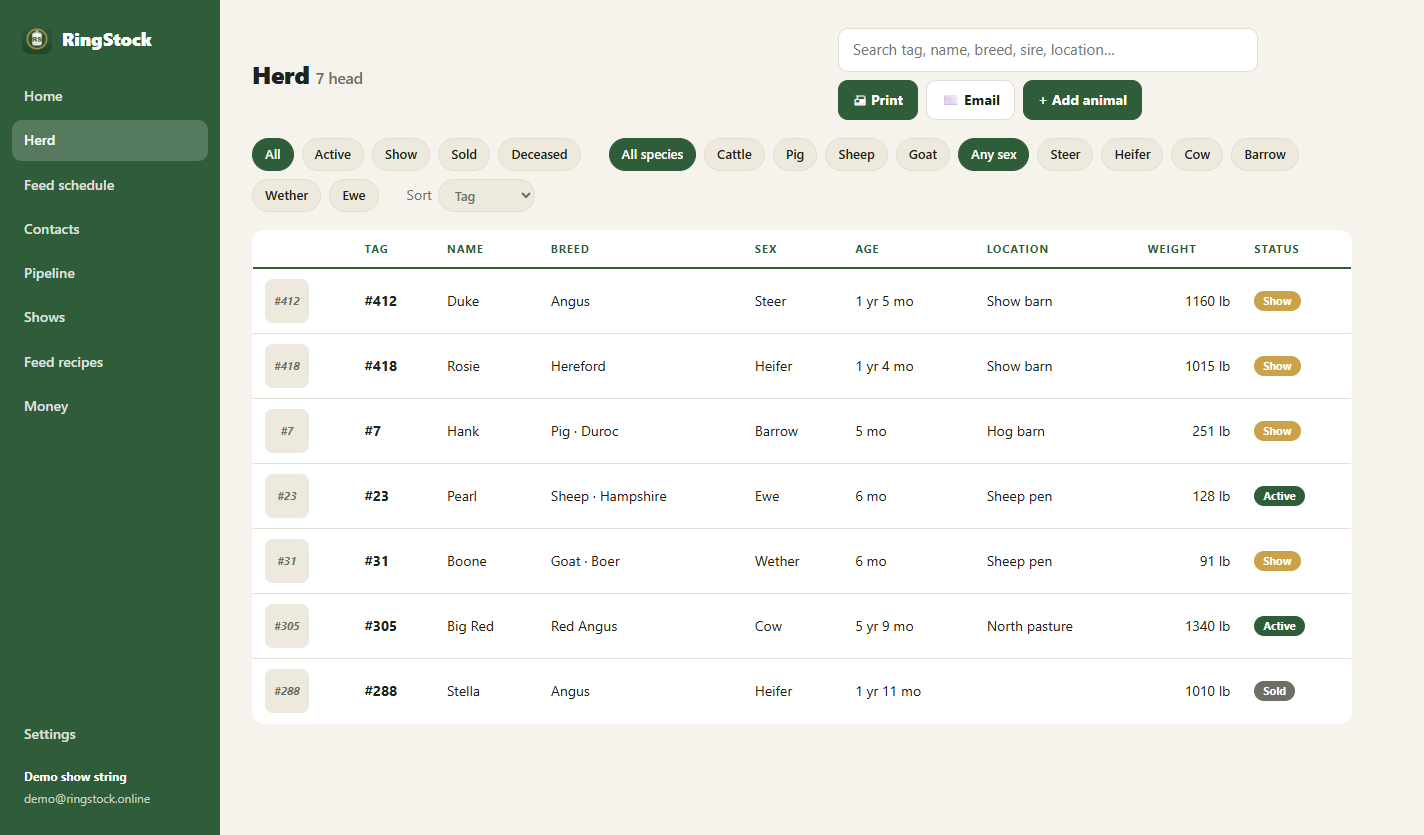1424x835 pixels.
Task: Filter herd by Sold status
Action: tap(464, 155)
